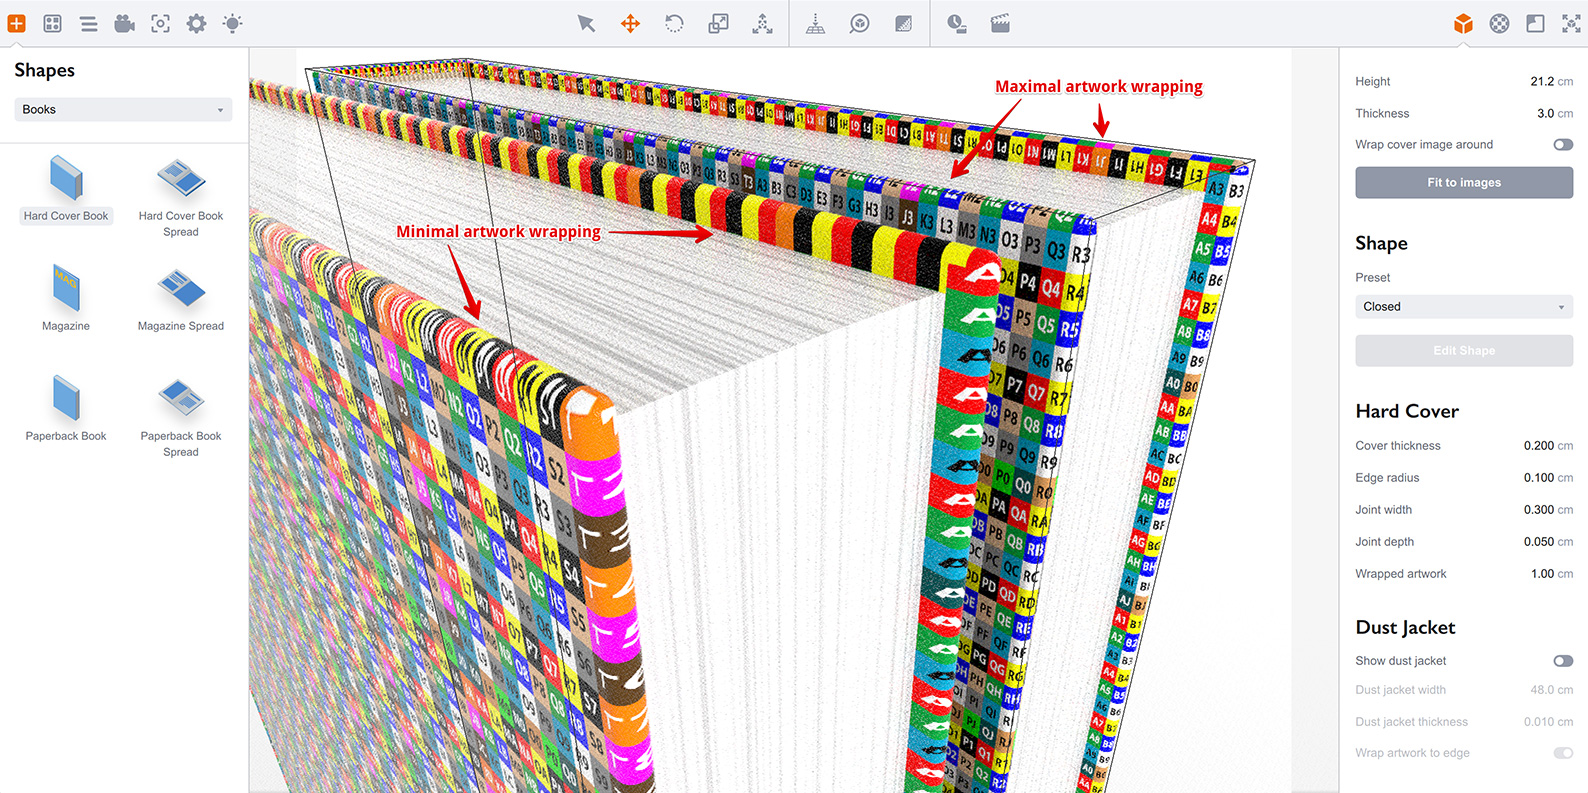
Task: Toggle Wrap artwork to edge switch
Action: 1563,753
